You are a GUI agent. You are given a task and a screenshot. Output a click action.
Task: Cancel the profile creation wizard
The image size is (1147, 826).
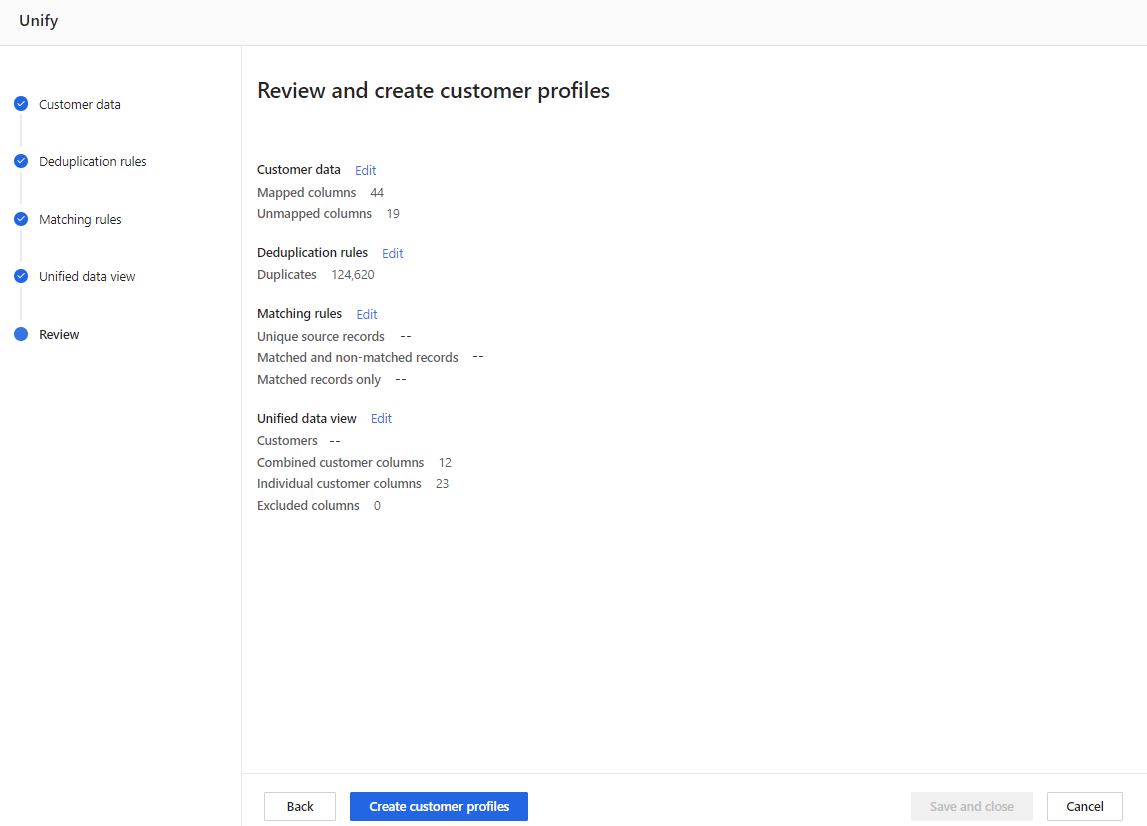(1084, 806)
